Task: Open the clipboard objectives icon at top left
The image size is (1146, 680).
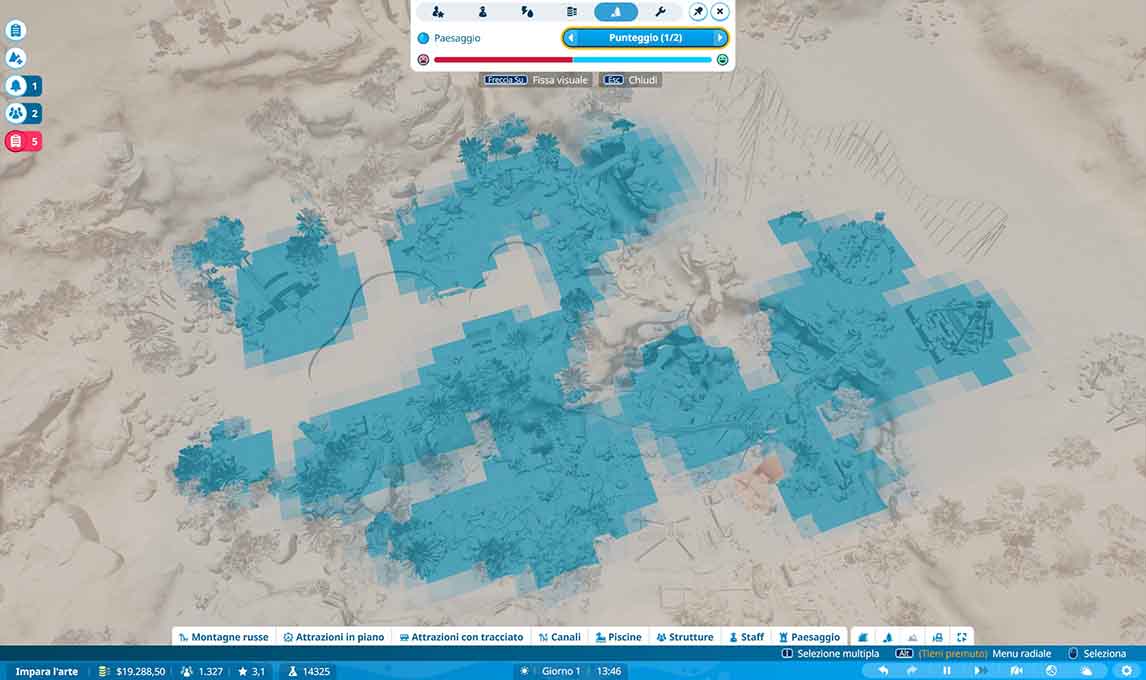Action: 15,31
